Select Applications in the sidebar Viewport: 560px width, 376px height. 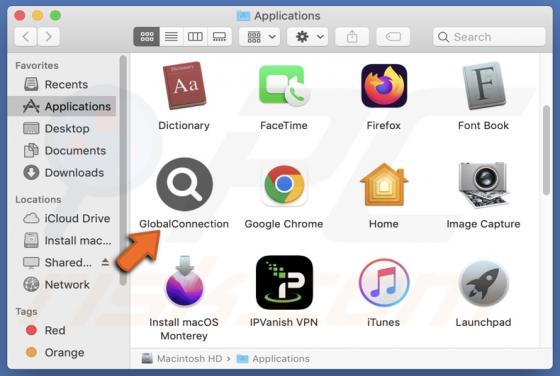pyautogui.click(x=61, y=106)
